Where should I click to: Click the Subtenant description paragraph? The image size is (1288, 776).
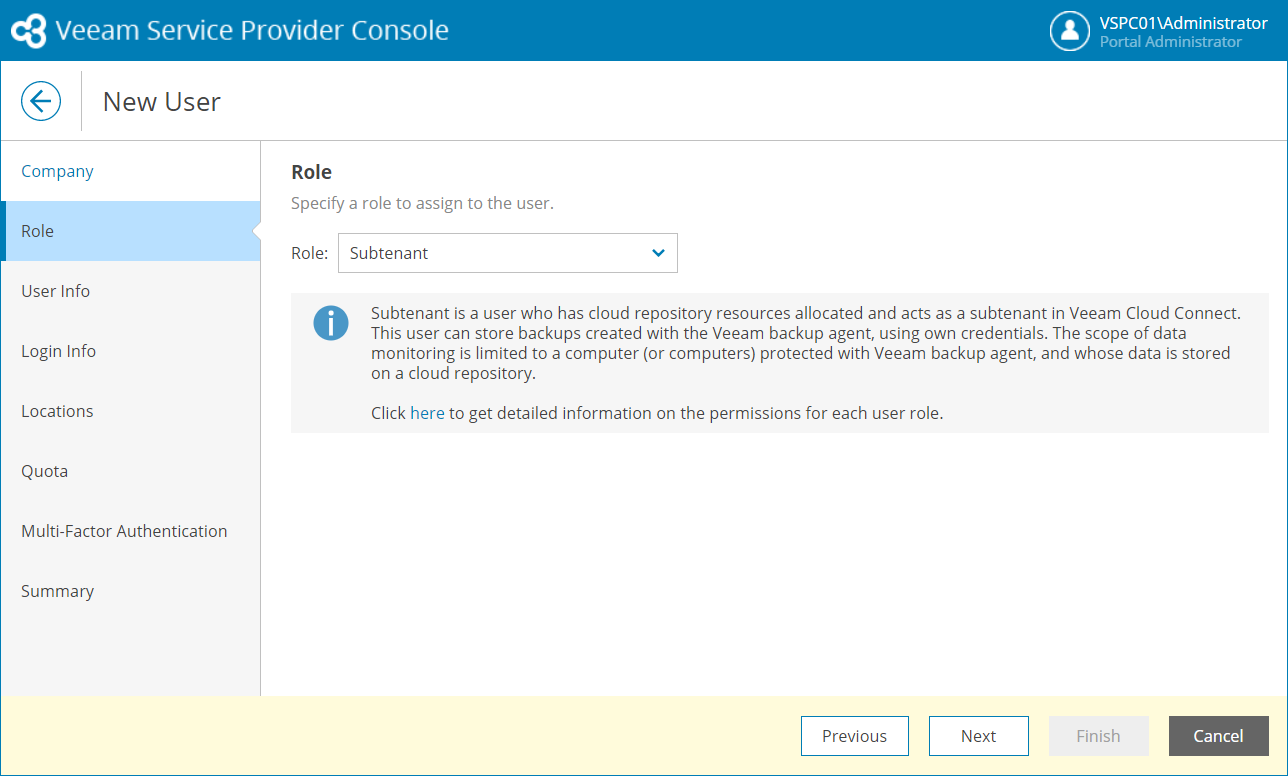806,343
